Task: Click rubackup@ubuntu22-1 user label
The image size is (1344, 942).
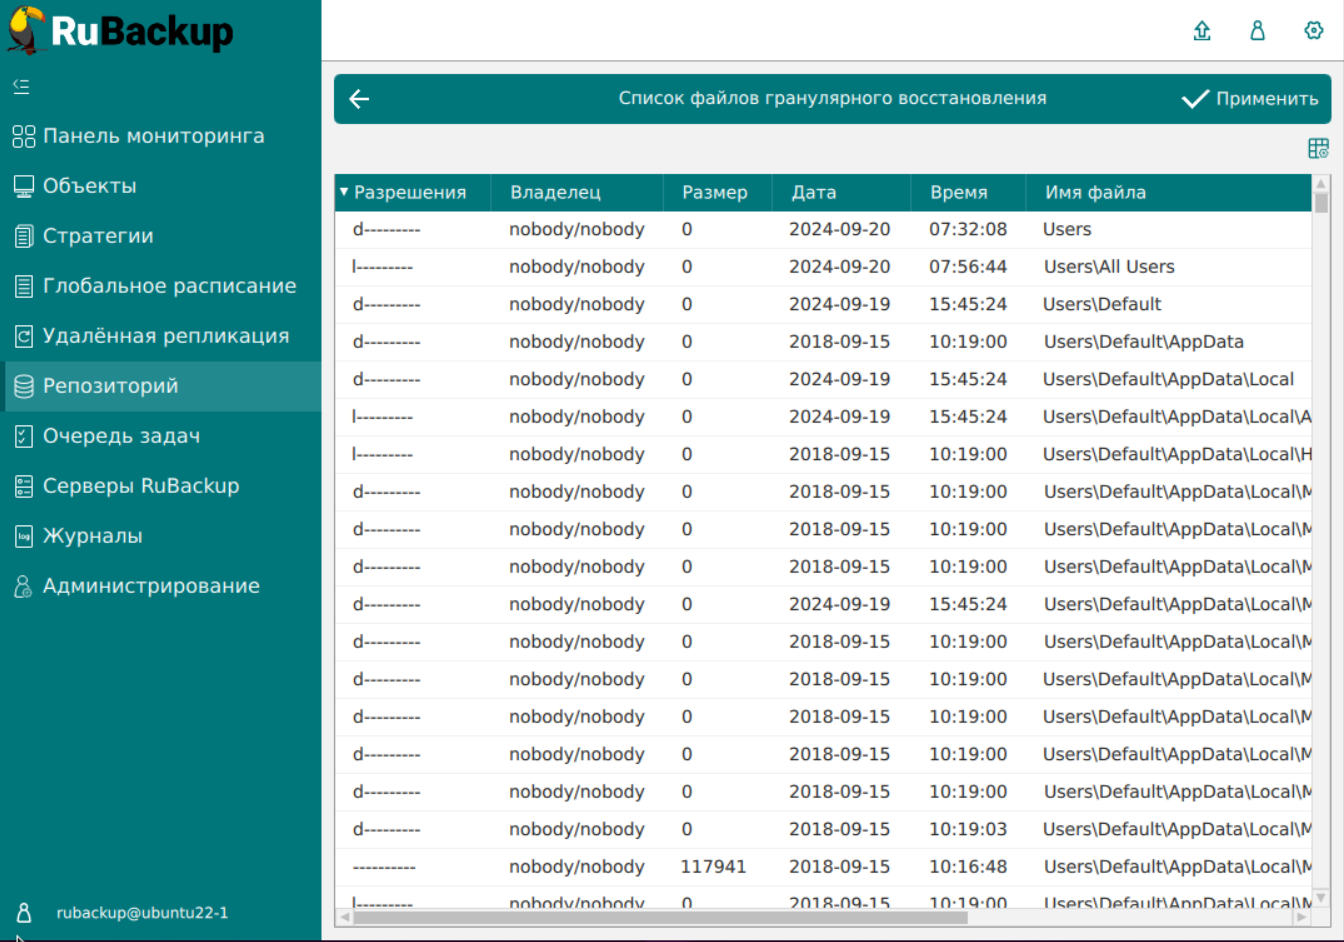Action: tap(142, 913)
